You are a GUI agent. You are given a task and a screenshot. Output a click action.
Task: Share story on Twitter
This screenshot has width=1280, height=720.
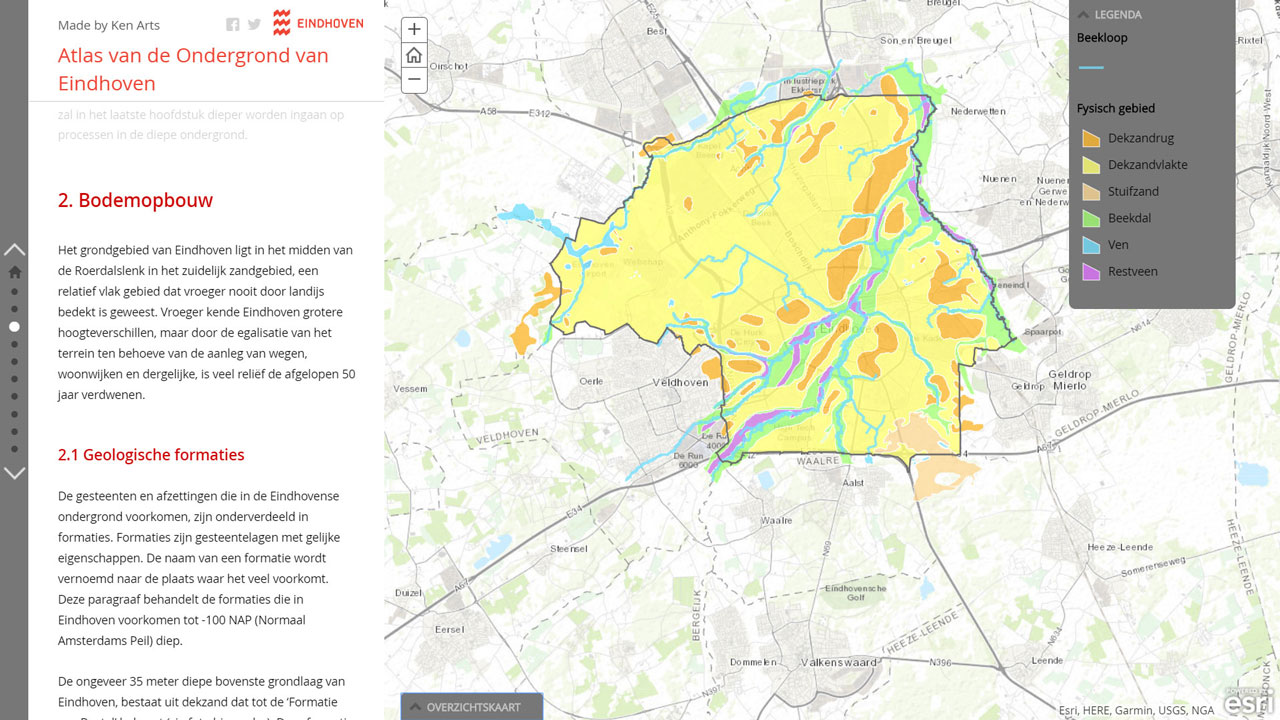[254, 25]
